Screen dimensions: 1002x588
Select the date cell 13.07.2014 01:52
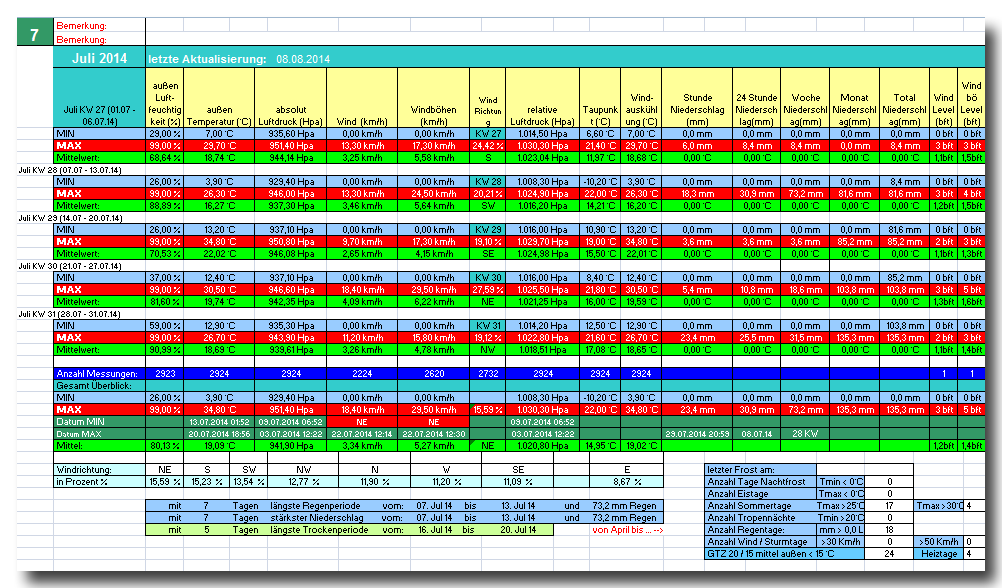pyautogui.click(x=219, y=422)
